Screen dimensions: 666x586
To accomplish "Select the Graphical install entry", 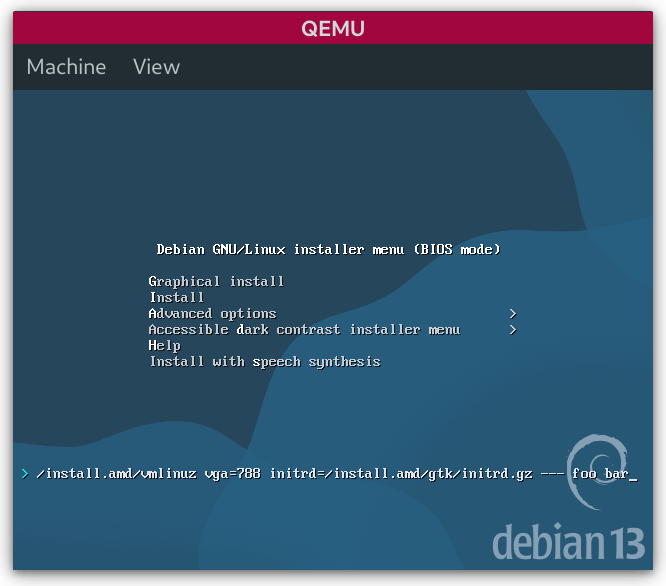I will [216, 282].
